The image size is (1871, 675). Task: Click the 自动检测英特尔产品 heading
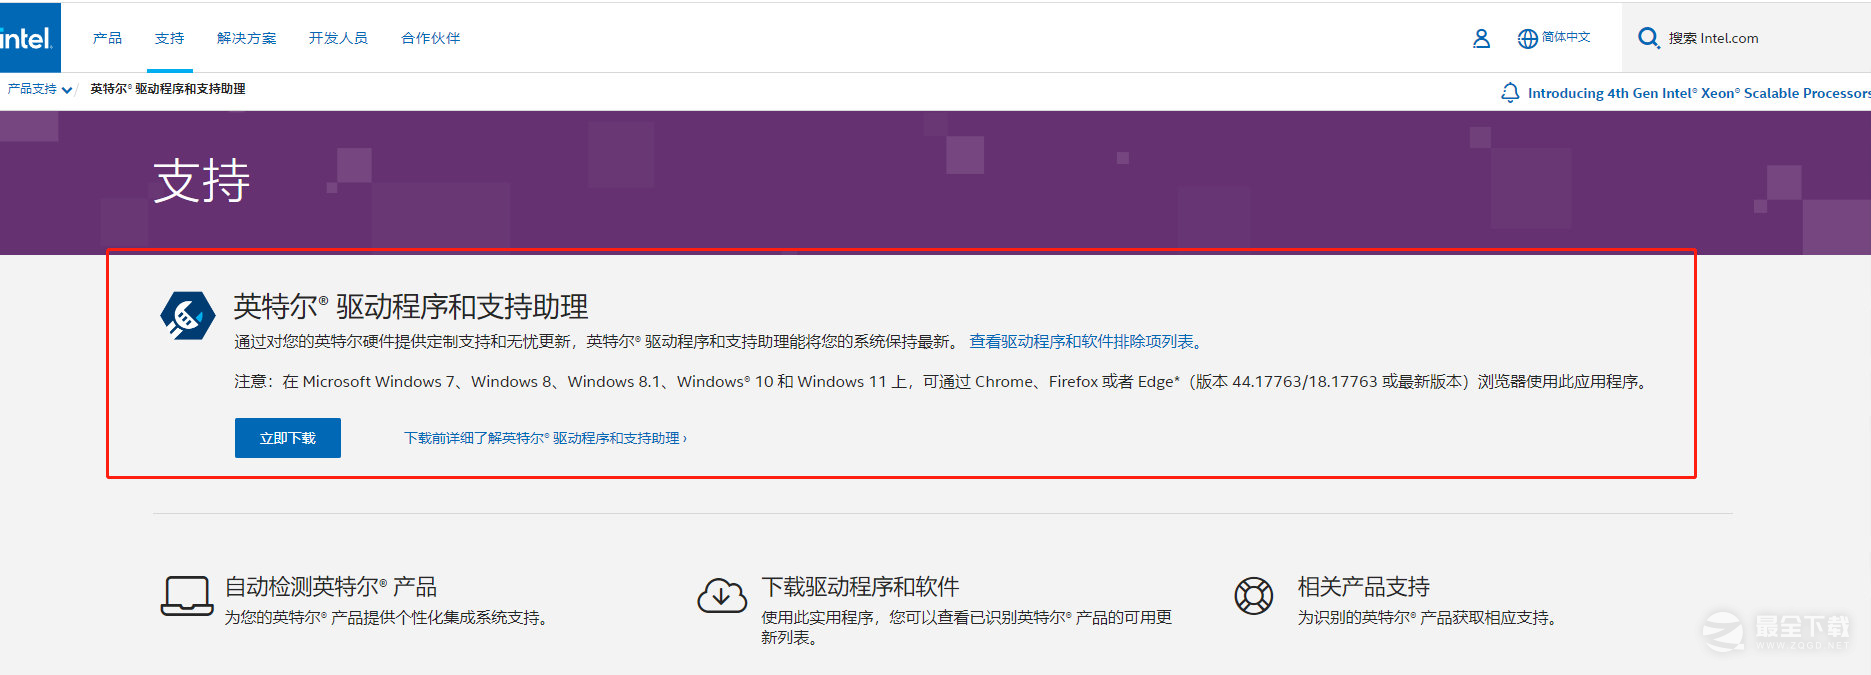click(331, 587)
